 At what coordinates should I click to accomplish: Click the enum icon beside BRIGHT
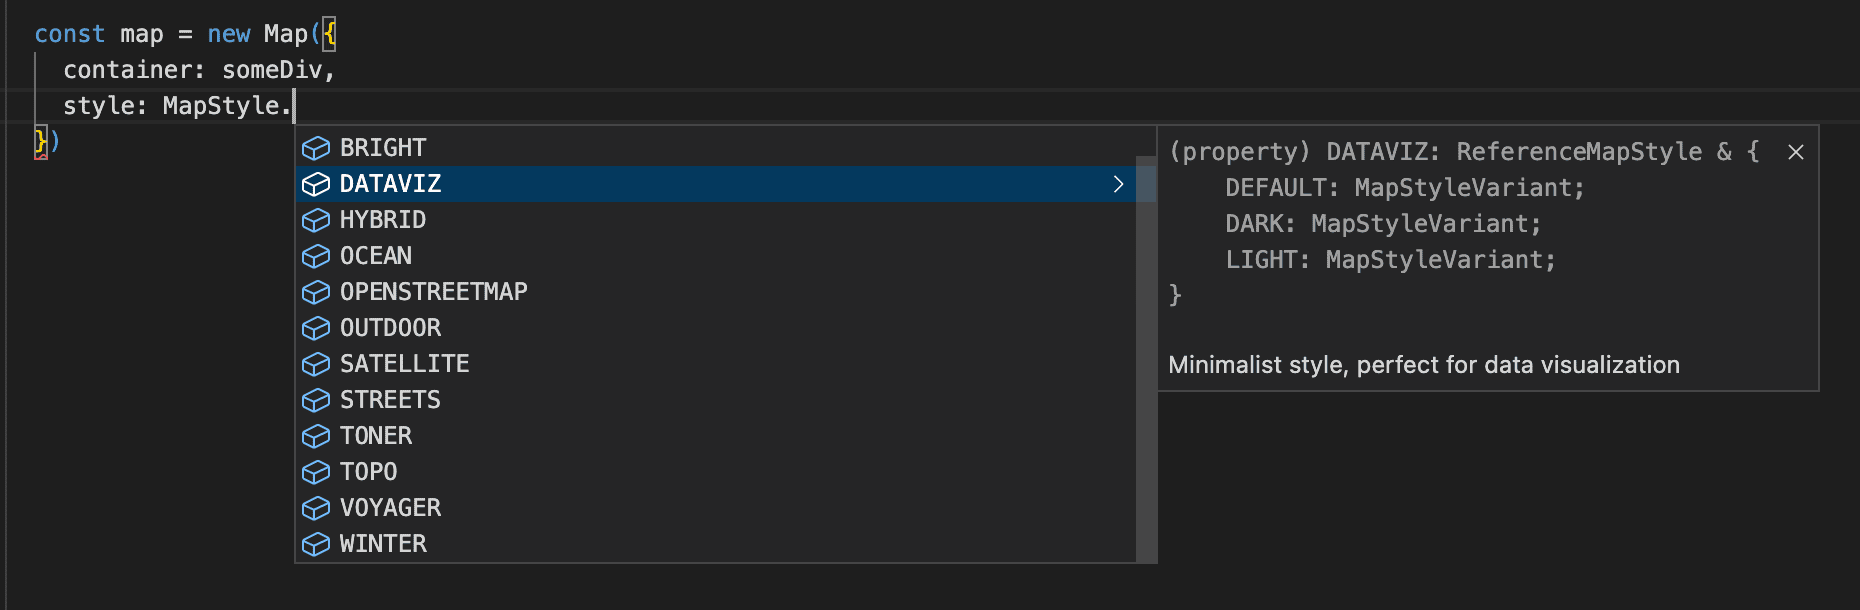pos(316,148)
